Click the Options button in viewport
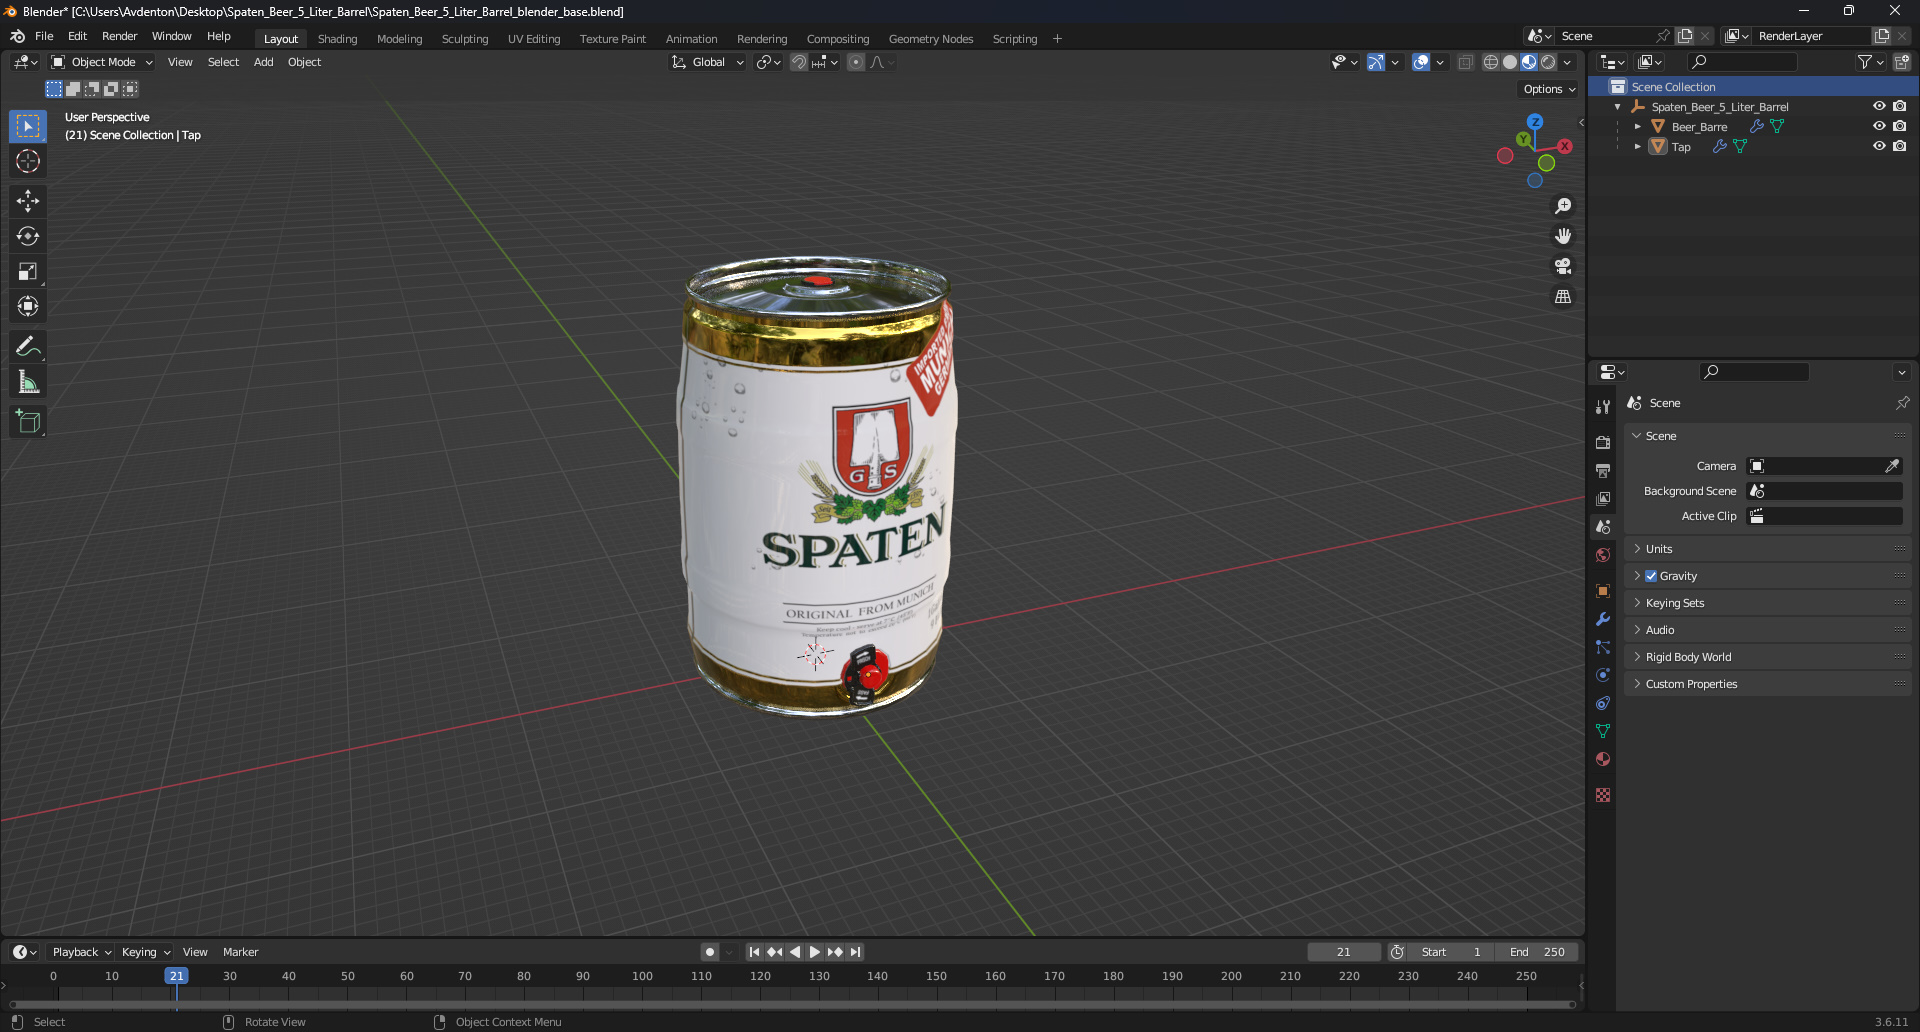This screenshot has height=1032, width=1920. [x=1549, y=89]
